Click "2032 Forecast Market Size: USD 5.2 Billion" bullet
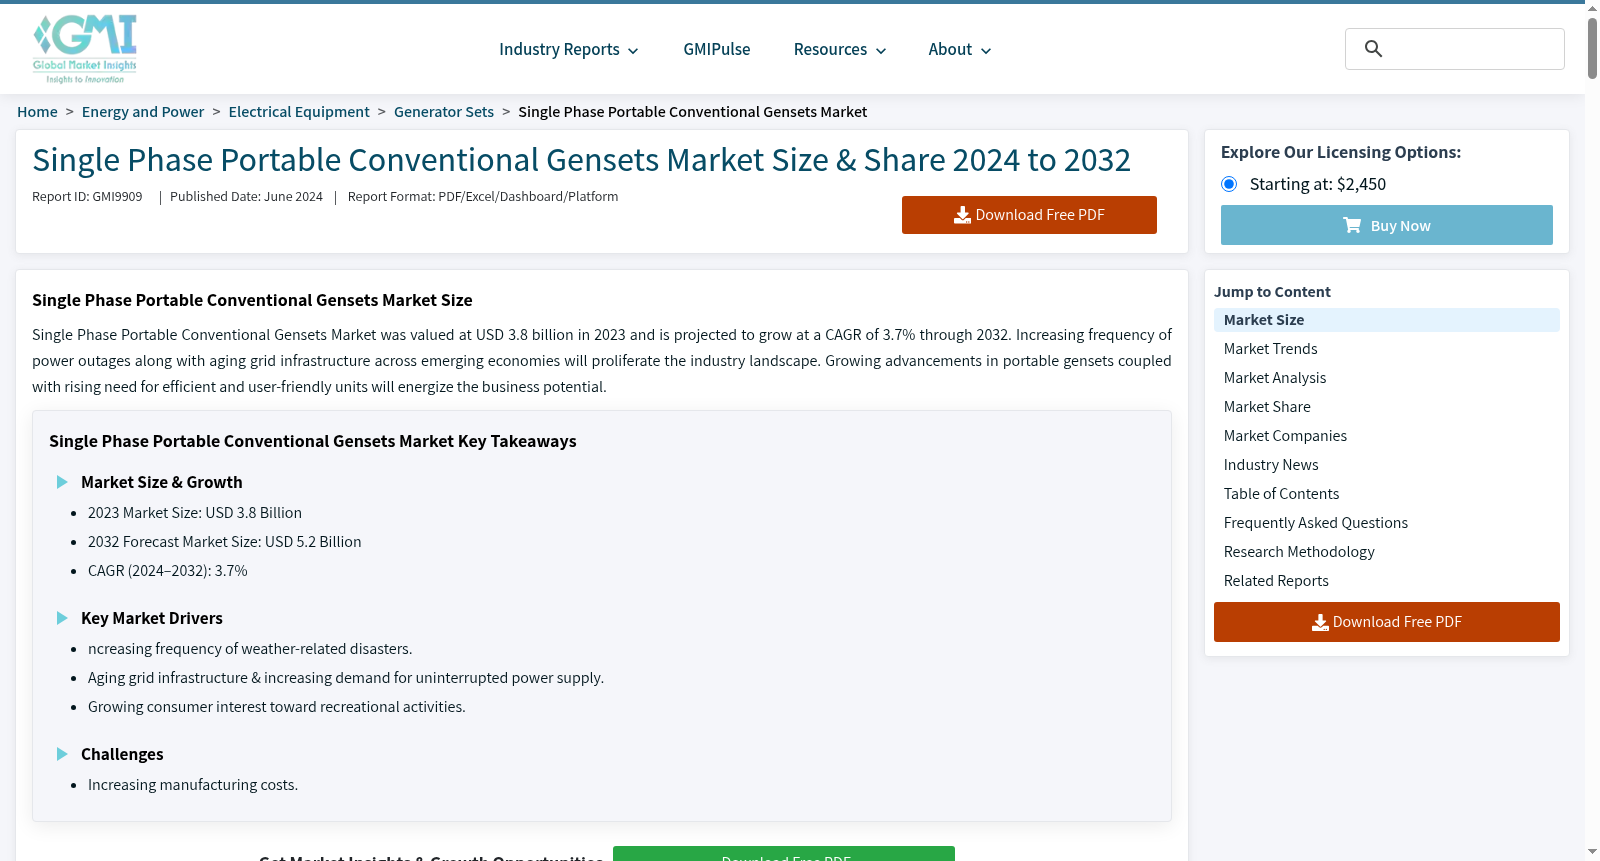The width and height of the screenshot is (1600, 861). (225, 542)
